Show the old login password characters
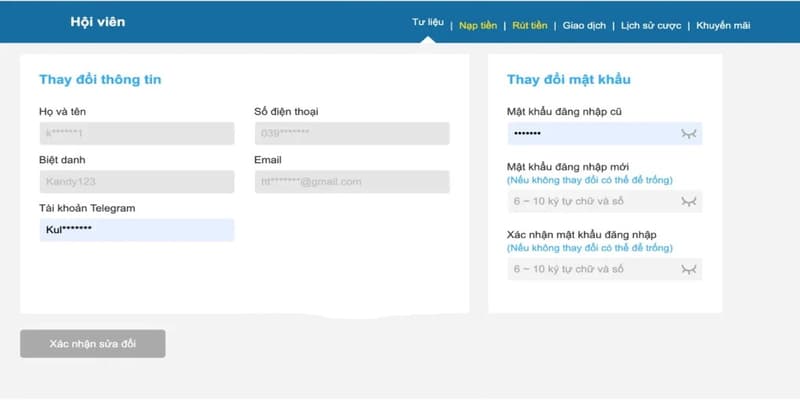 pos(688,134)
